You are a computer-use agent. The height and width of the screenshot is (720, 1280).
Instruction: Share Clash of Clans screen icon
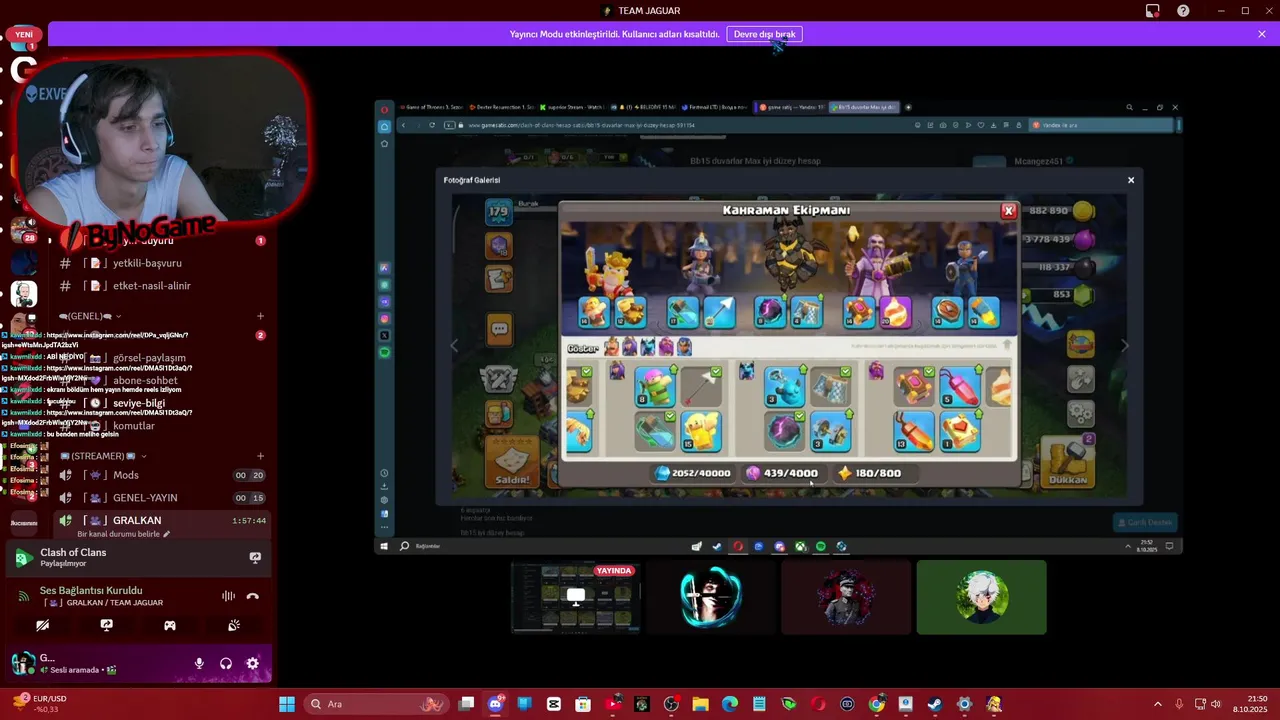point(255,557)
